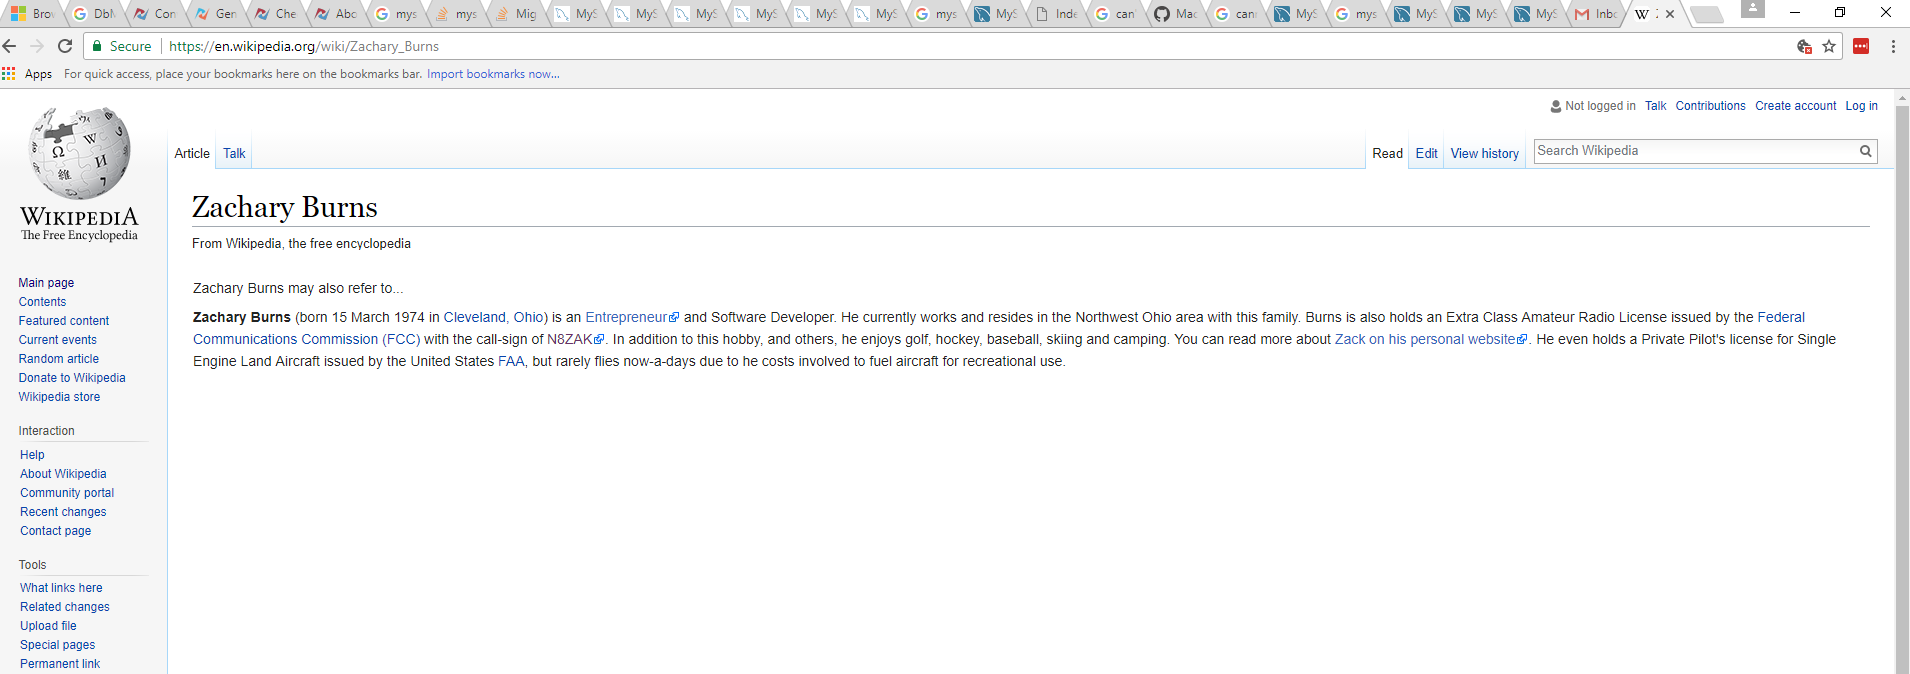Open Community portal link
The image size is (1910, 674).
(x=67, y=493)
